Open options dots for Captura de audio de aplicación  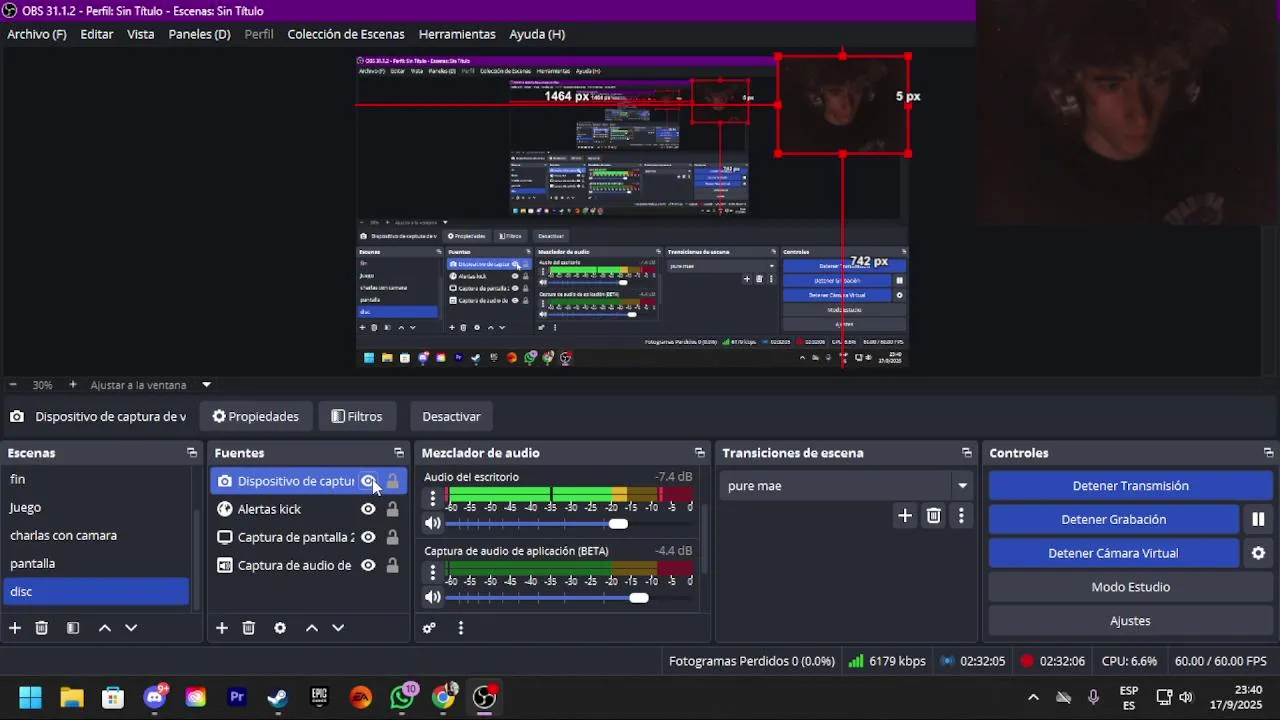coord(433,571)
